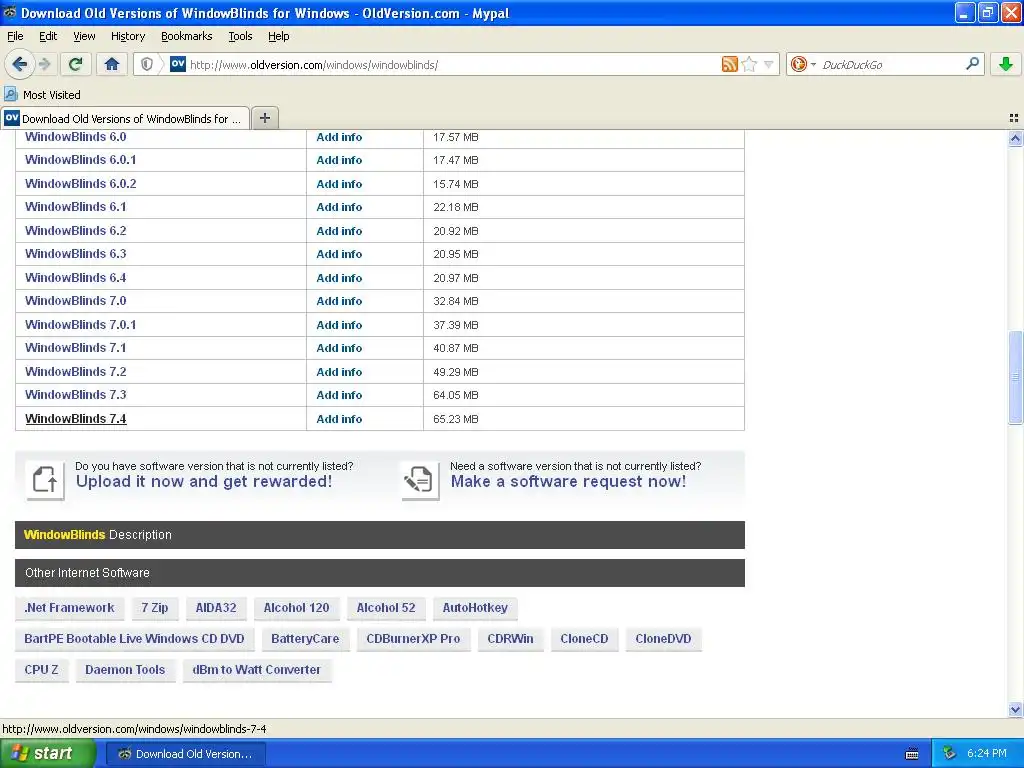Image resolution: width=1024 pixels, height=768 pixels.
Task: Click in the DuckDuckGo search field
Action: pyautogui.click(x=891, y=65)
